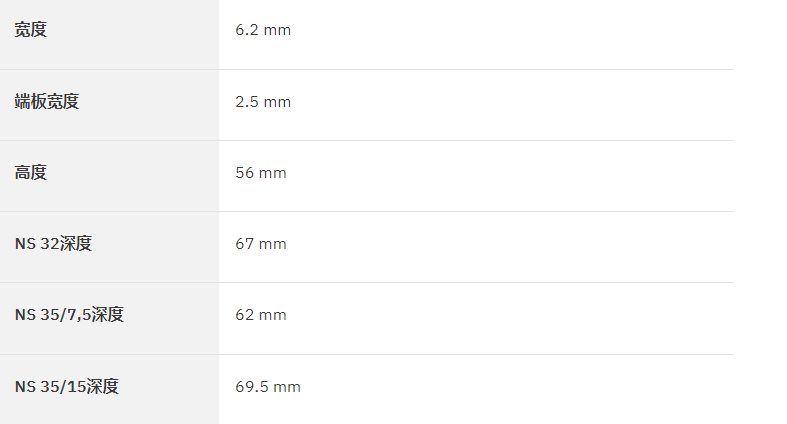This screenshot has width=787, height=424.
Task: Select the 67 mm depth value
Action: click(261, 244)
